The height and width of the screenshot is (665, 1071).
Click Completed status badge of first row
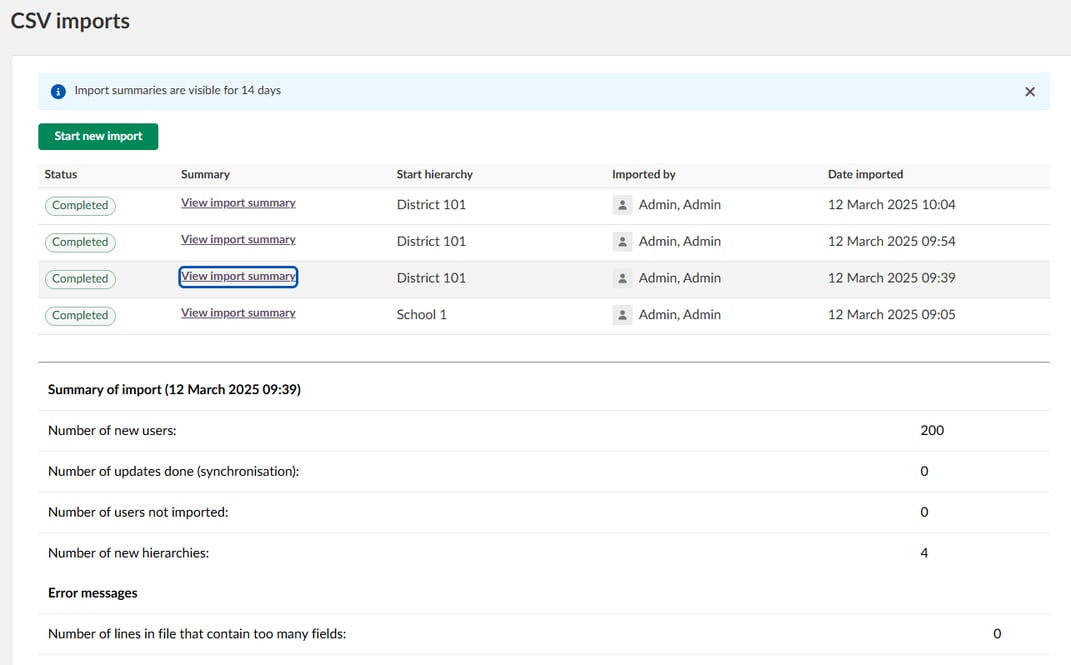point(80,206)
